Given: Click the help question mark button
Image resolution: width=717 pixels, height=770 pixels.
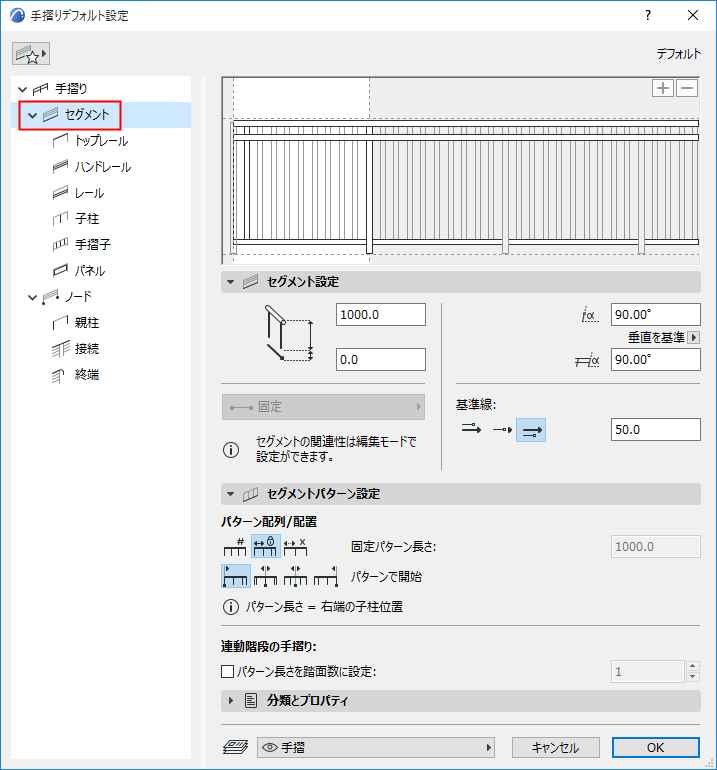Looking at the screenshot, I should pyautogui.click(x=648, y=15).
